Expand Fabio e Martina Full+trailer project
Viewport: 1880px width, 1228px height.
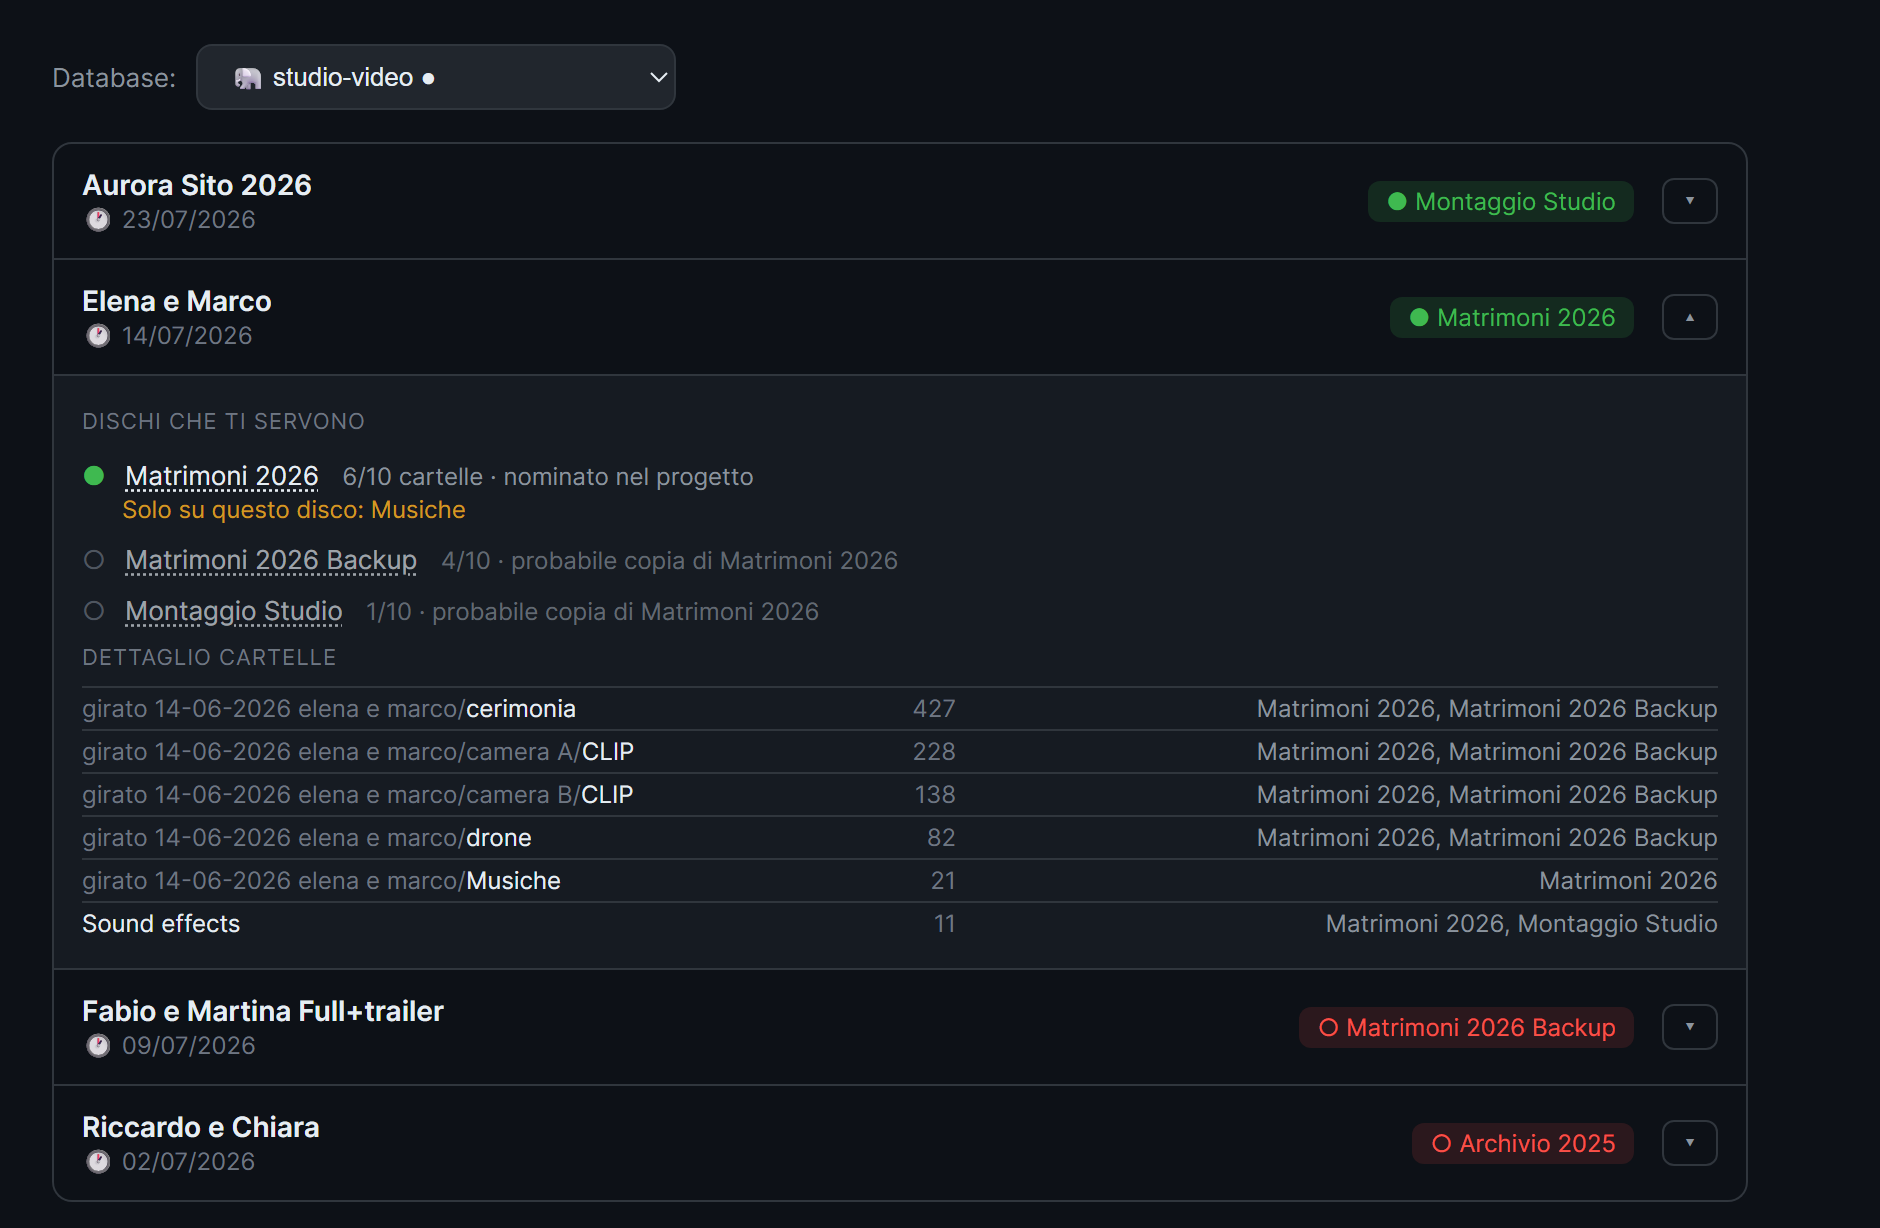point(1689,1027)
